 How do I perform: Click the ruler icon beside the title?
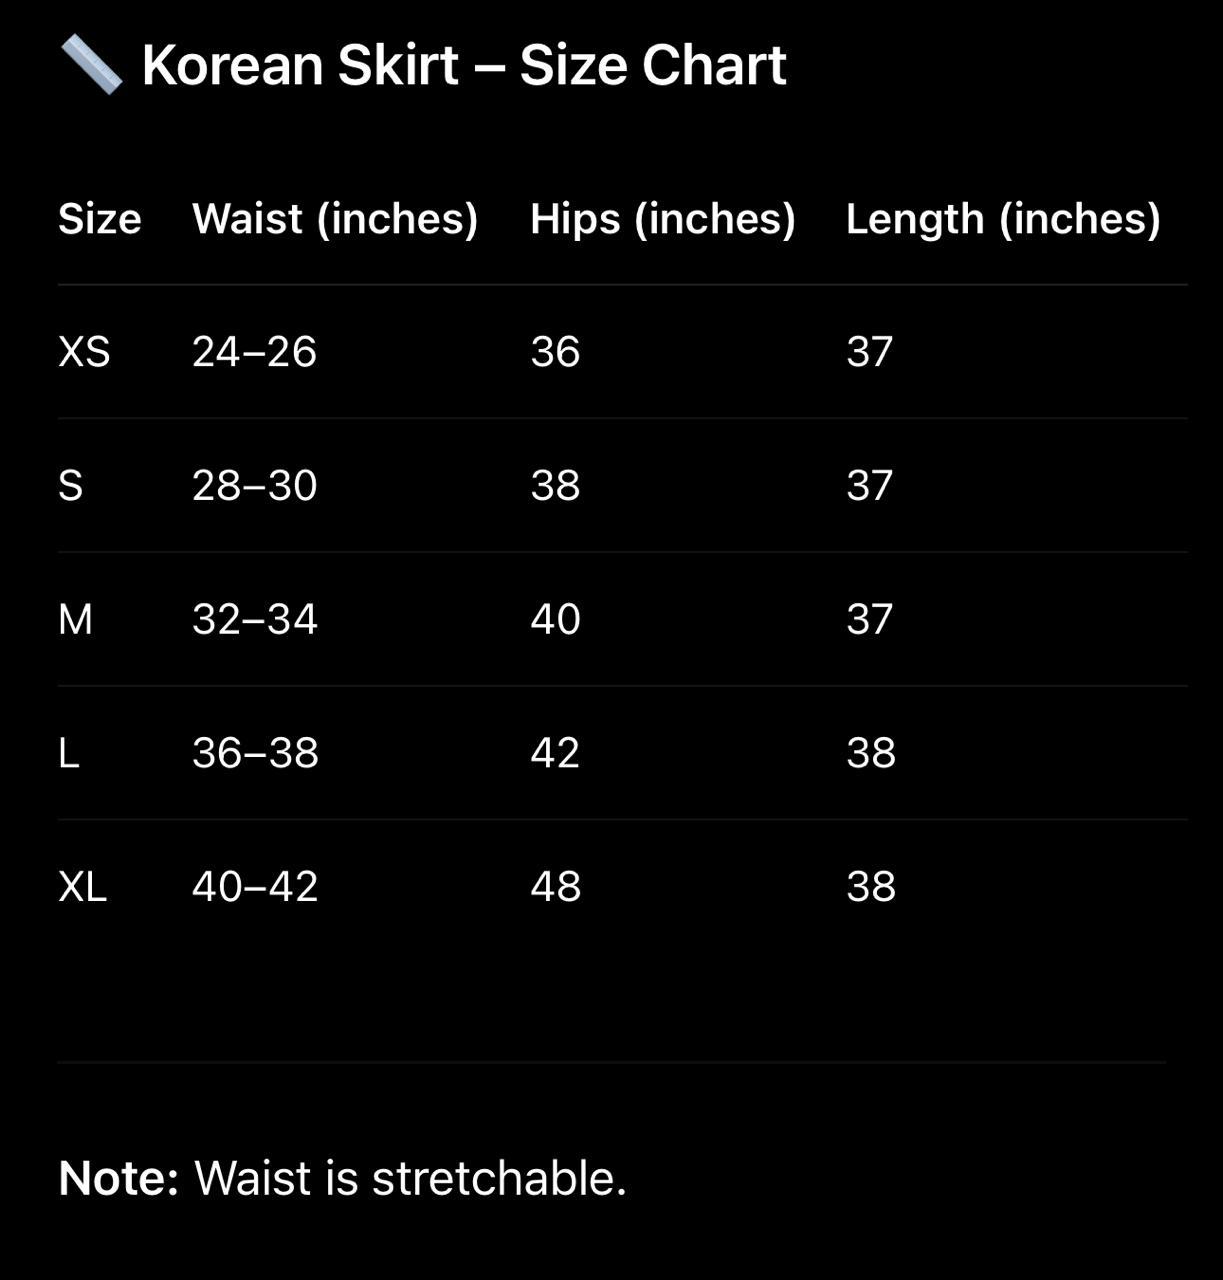(x=91, y=65)
